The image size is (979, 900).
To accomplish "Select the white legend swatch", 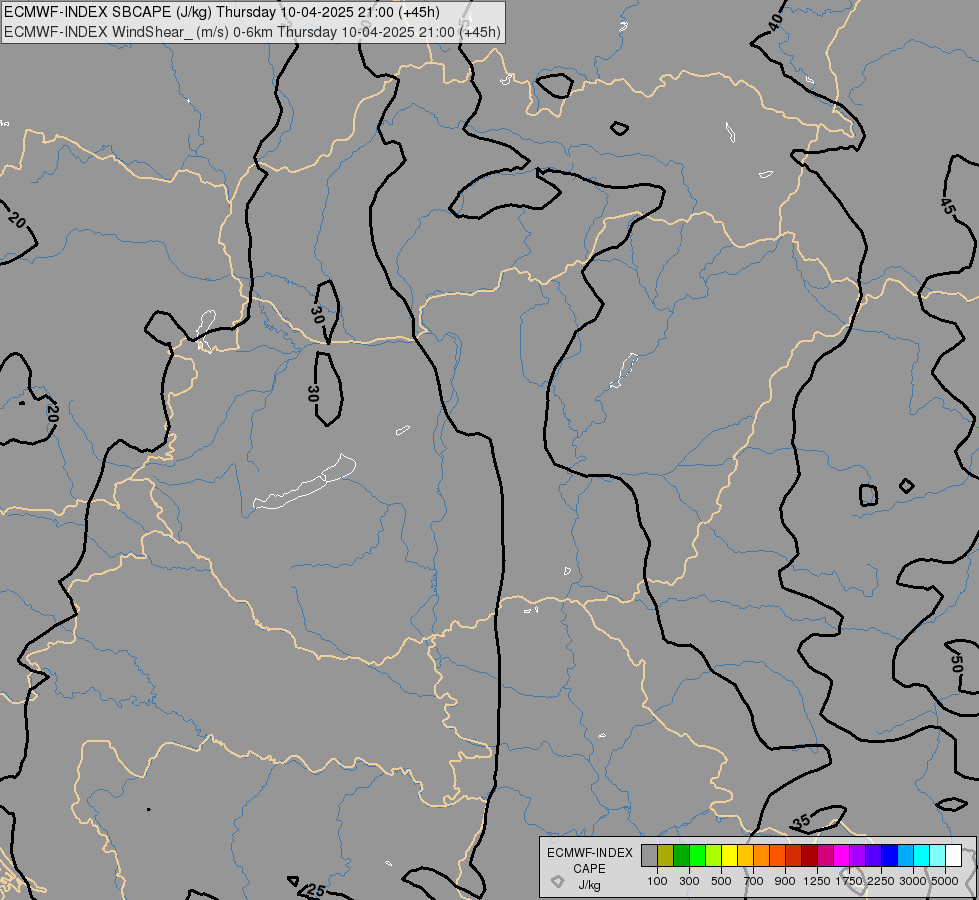I will point(954,856).
